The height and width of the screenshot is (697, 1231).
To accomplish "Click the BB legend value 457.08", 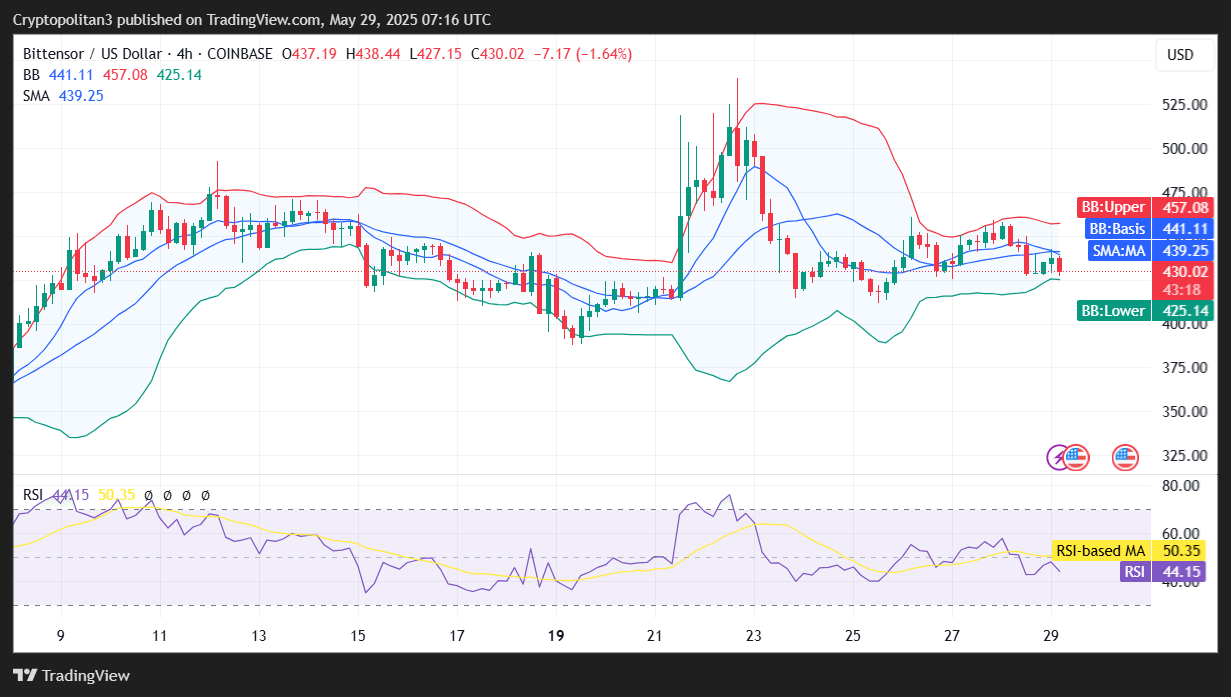I will coord(124,75).
